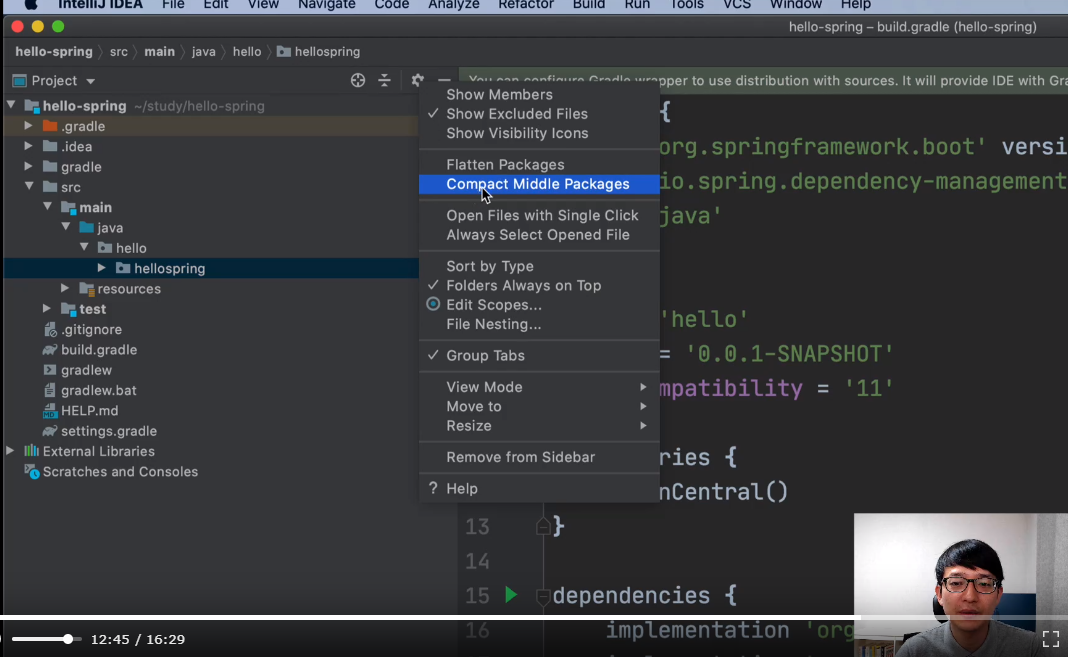The width and height of the screenshot is (1068, 657).
Task: Expand the .gradle folder arrow
Action: pyautogui.click(x=29, y=126)
